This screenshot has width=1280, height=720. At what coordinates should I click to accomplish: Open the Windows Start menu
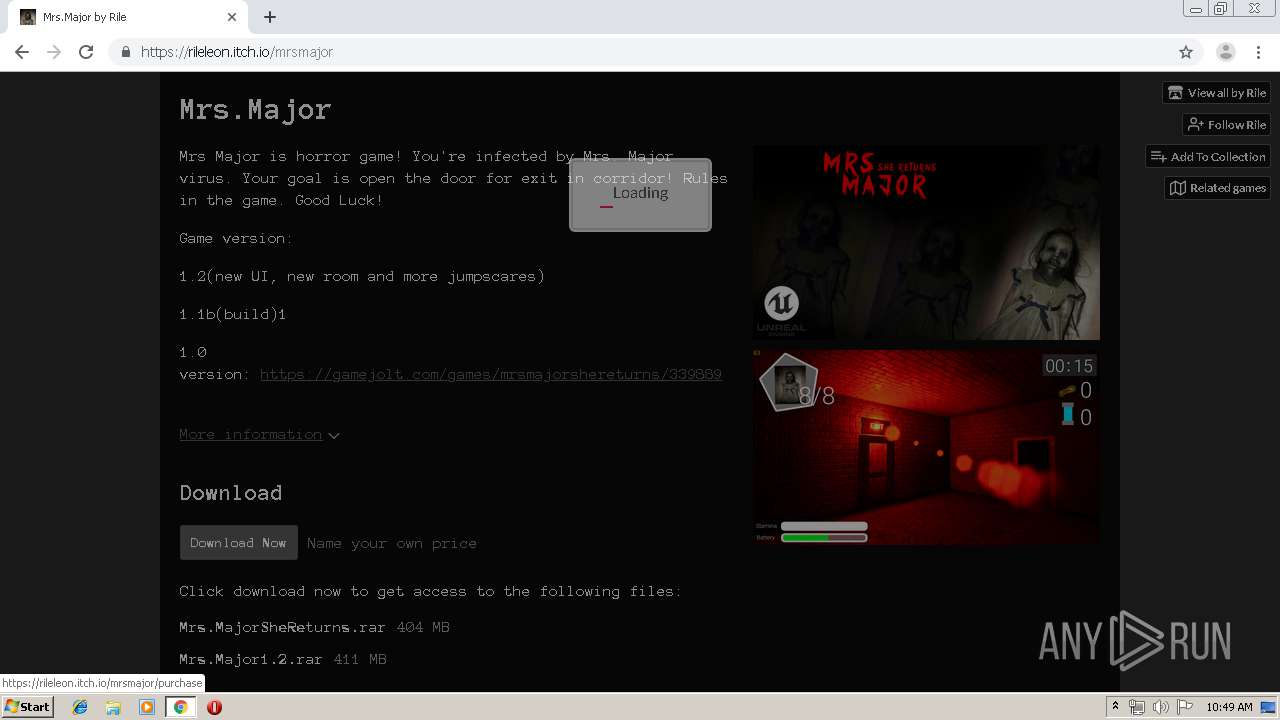pyautogui.click(x=28, y=707)
